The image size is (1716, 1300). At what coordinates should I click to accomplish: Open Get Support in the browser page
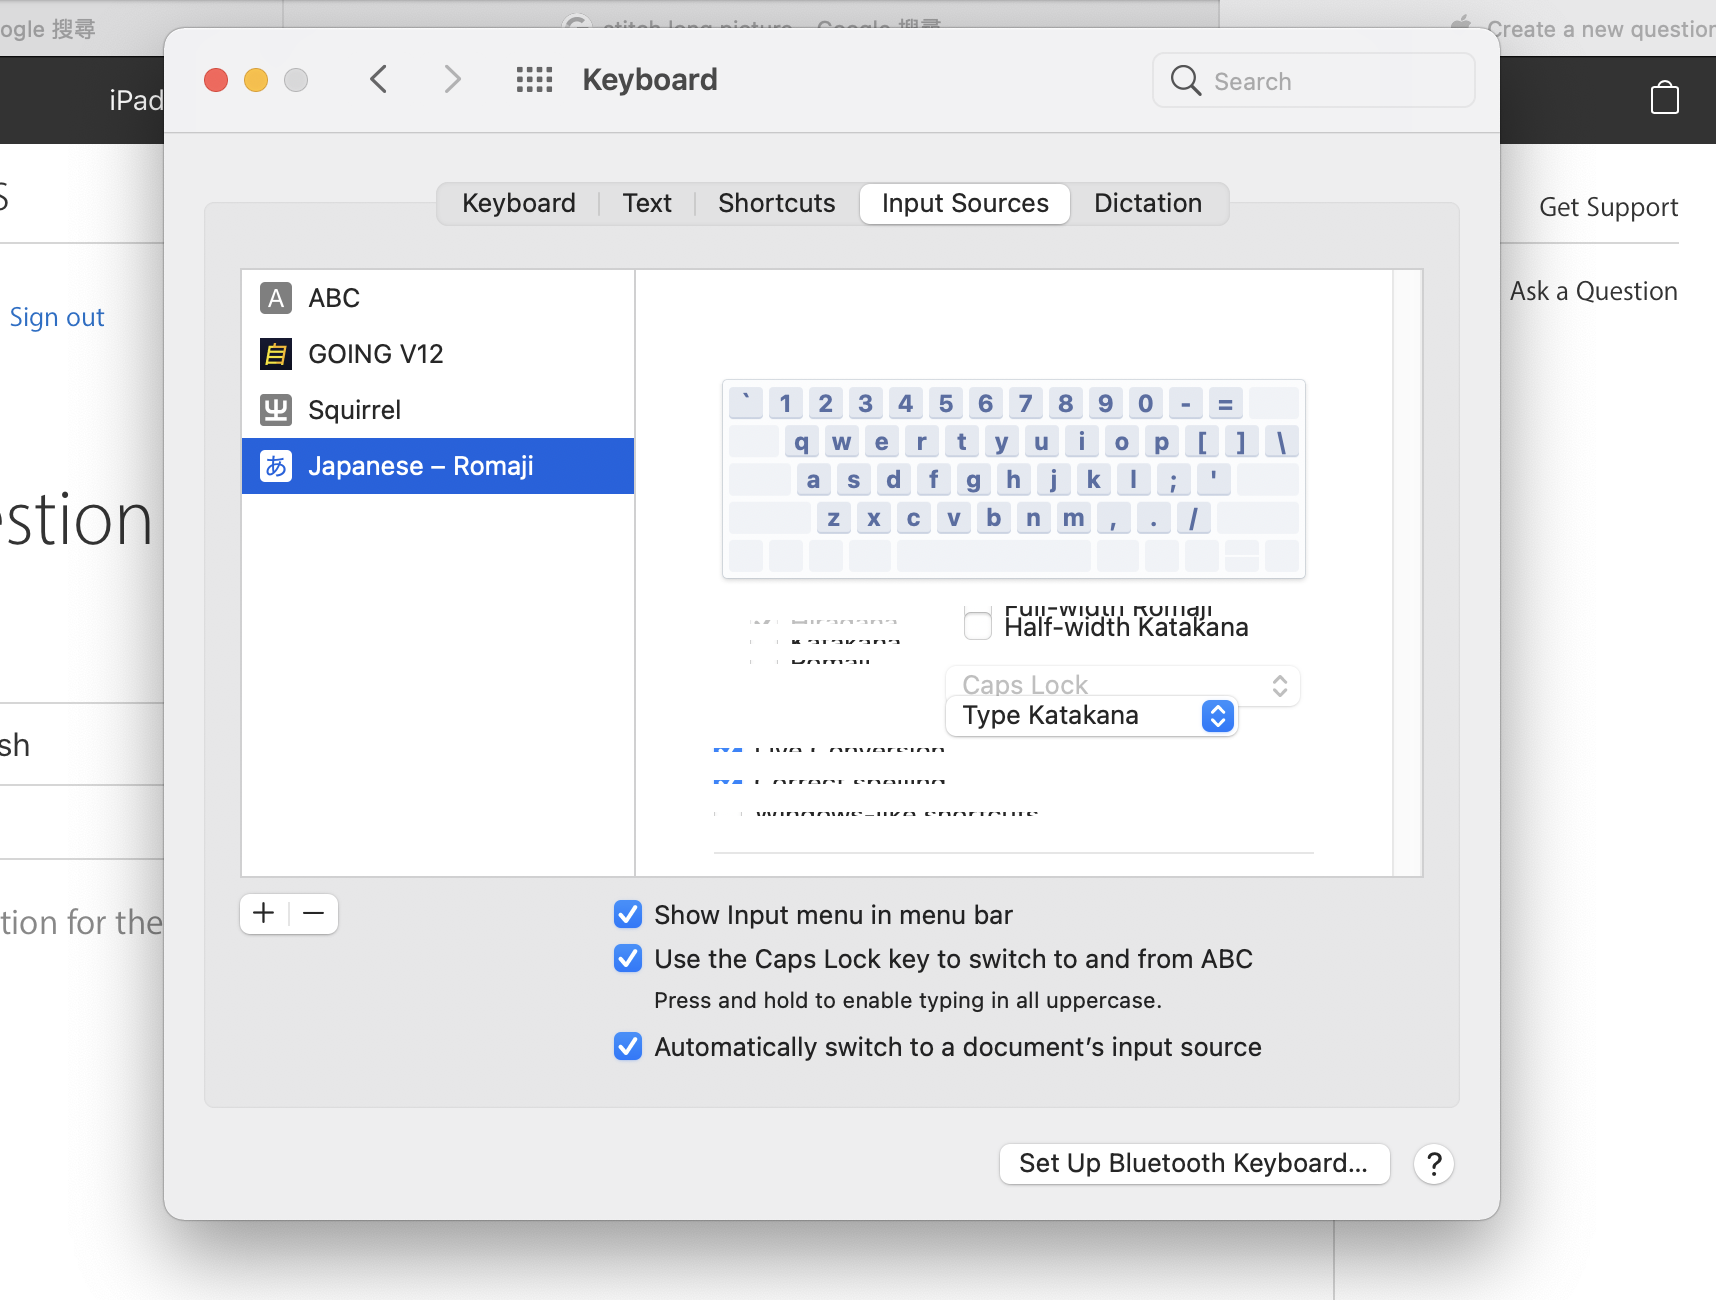(1608, 207)
